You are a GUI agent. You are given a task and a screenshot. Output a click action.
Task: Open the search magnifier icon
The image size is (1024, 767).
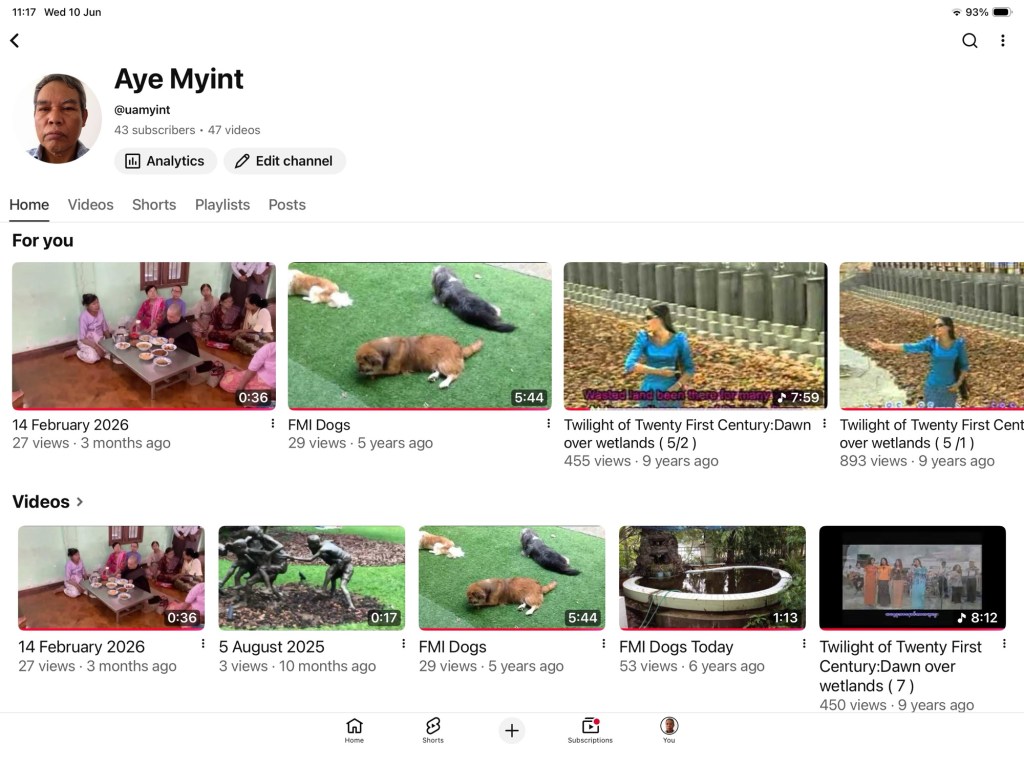(970, 41)
